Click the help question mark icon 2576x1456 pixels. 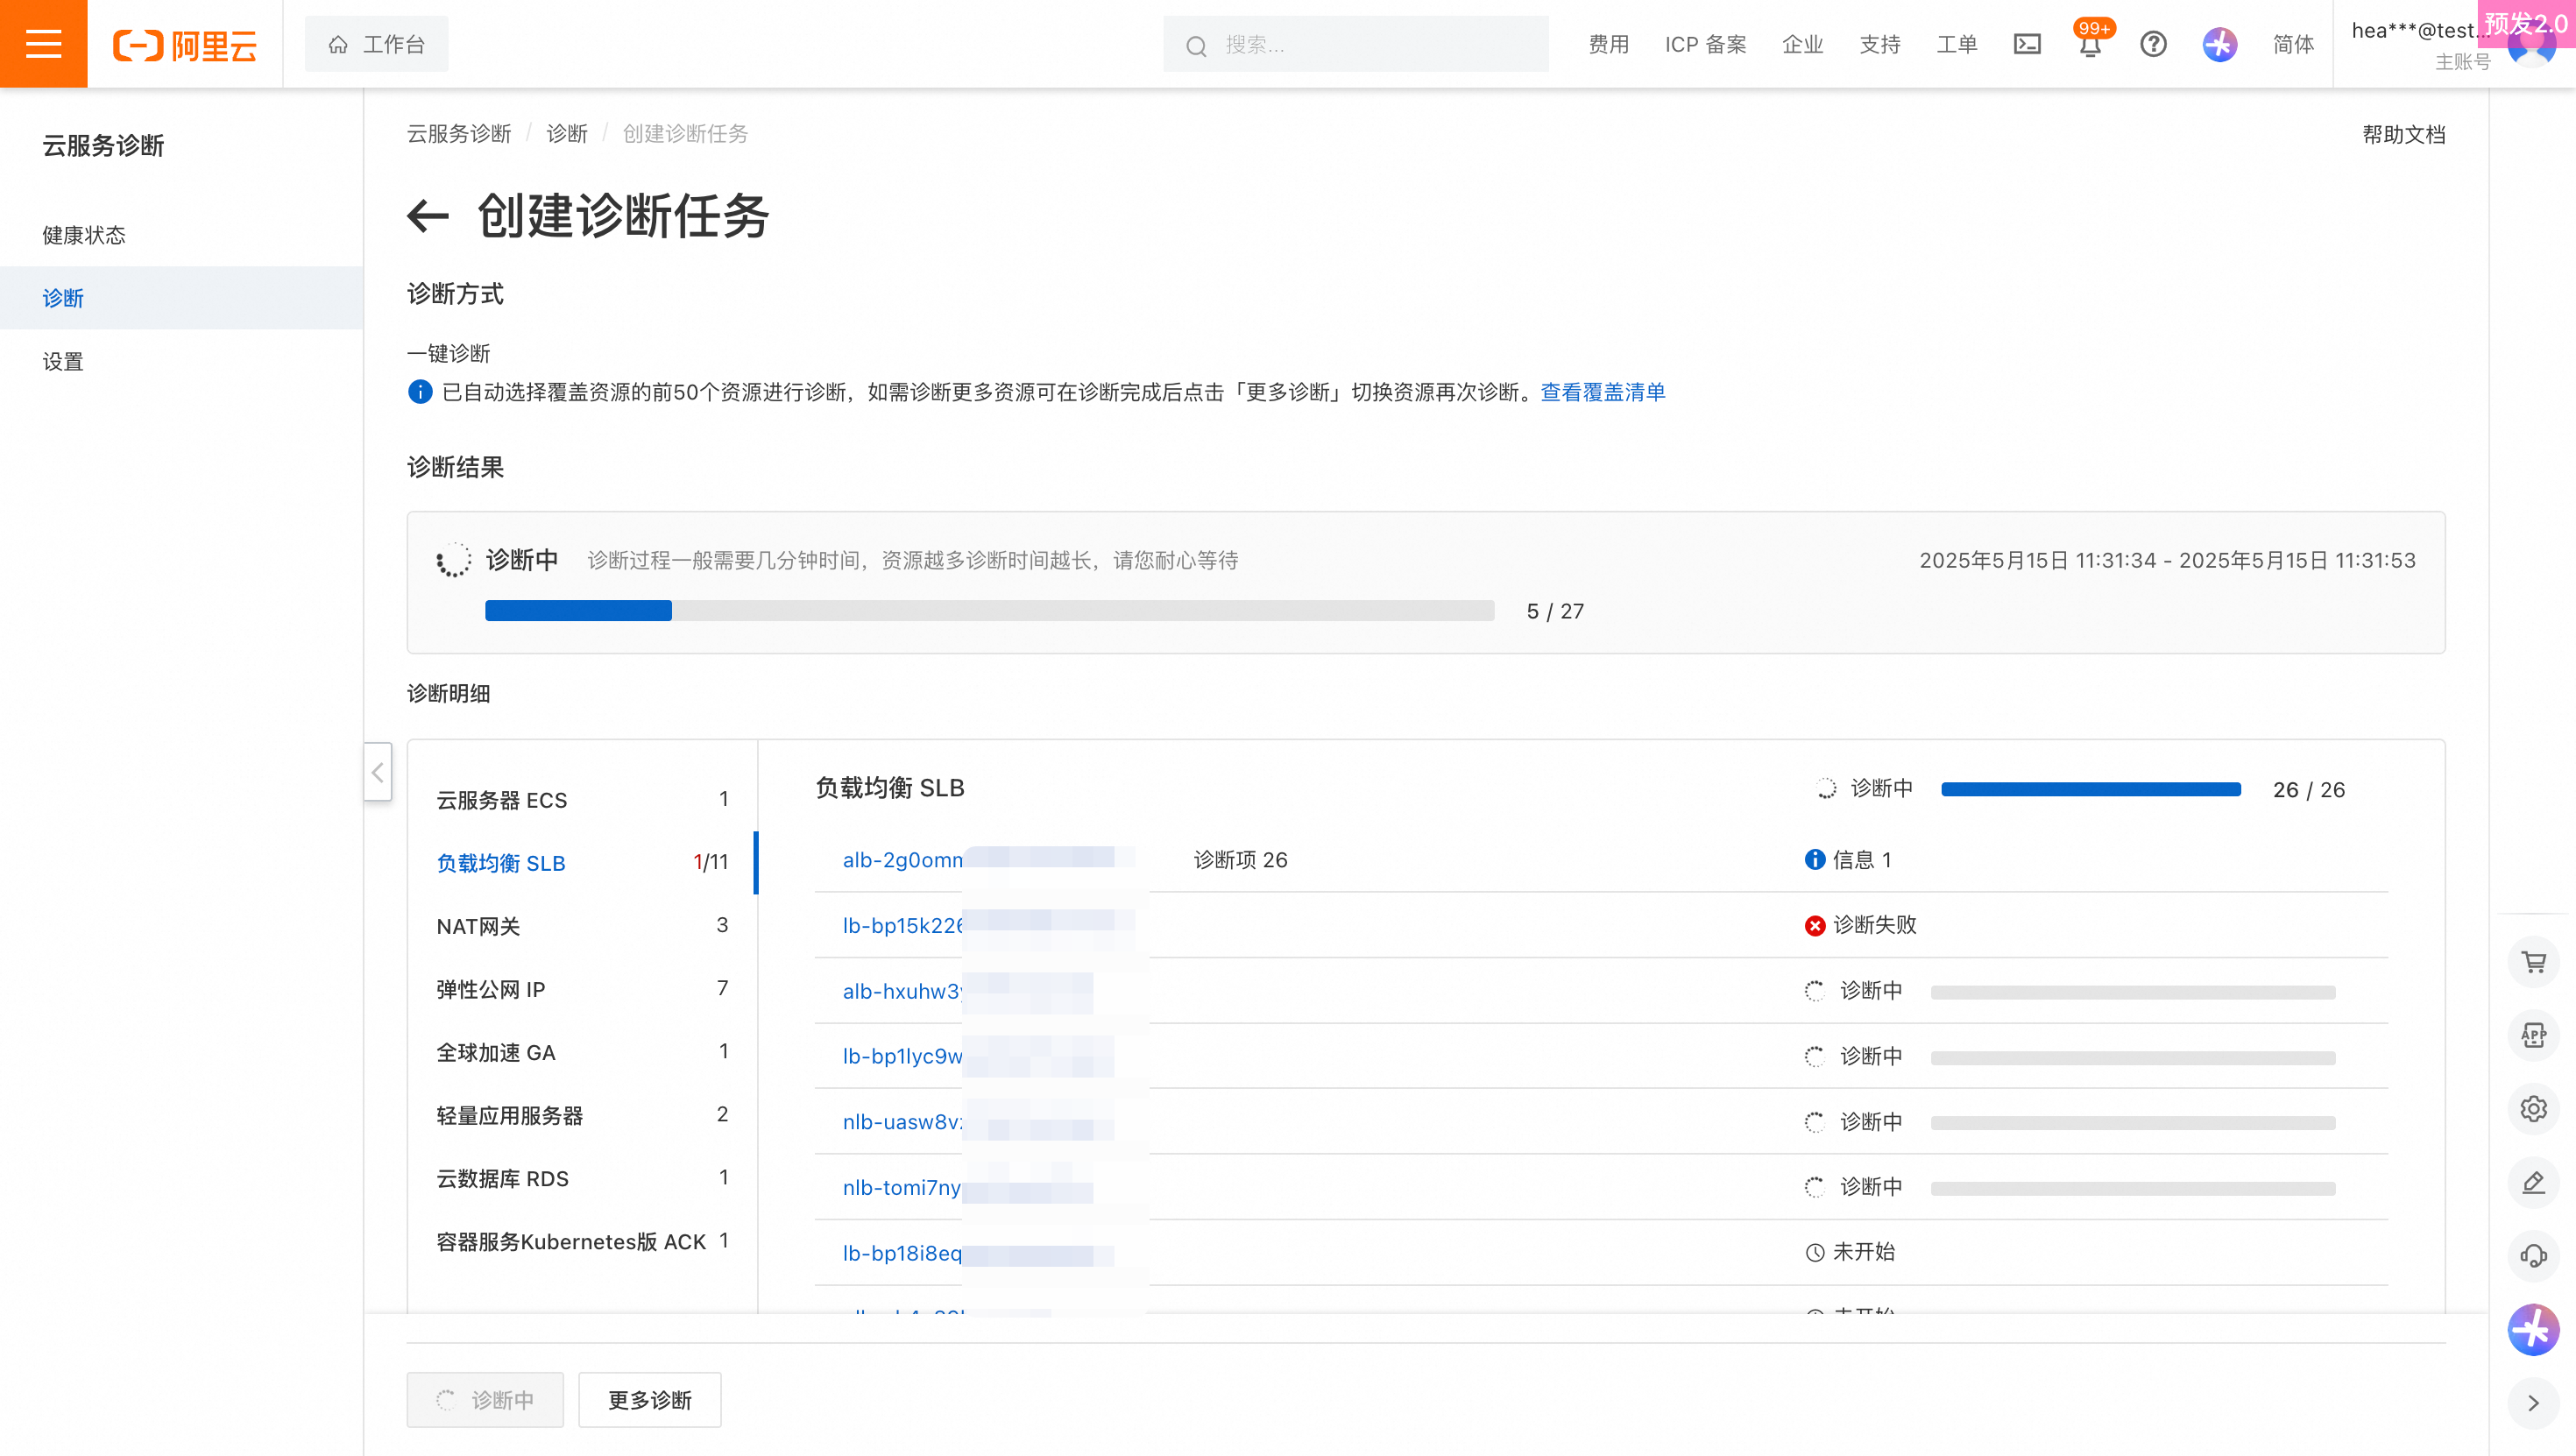click(x=2153, y=44)
